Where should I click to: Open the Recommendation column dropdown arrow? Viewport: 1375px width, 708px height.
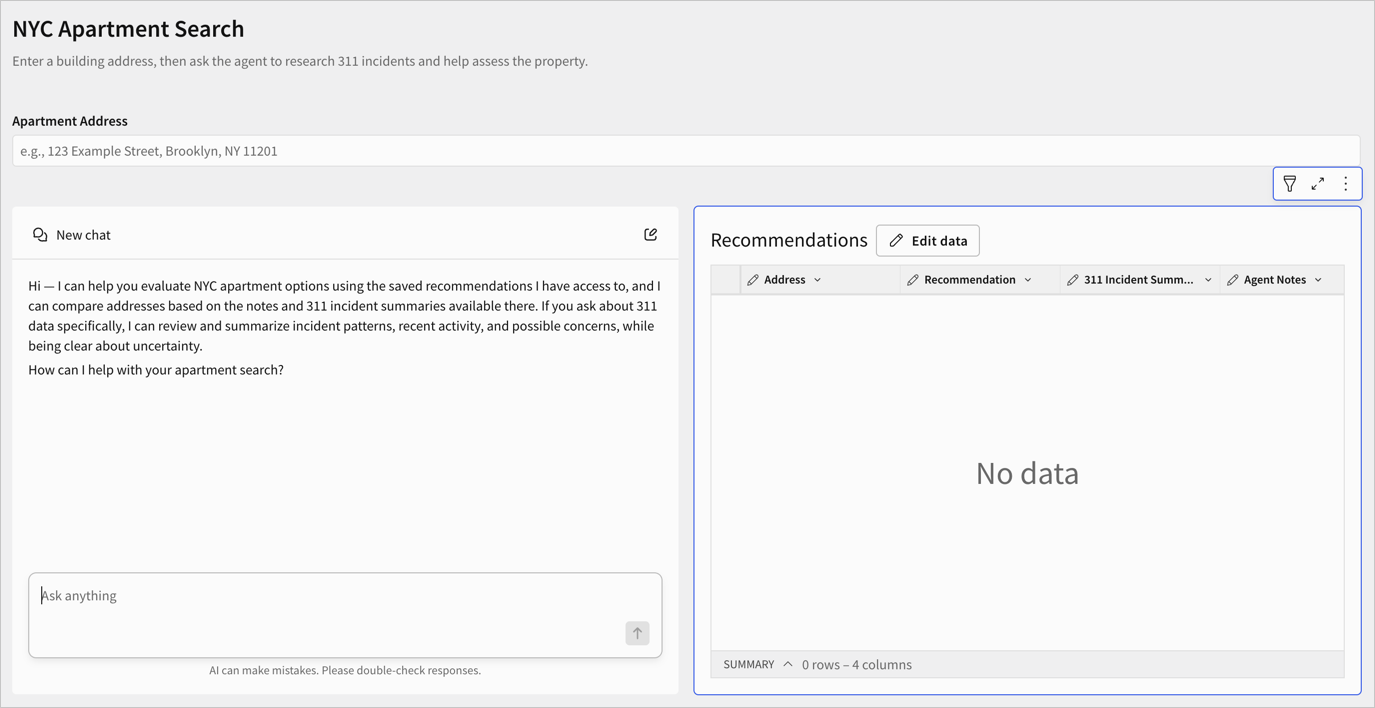[x=1028, y=280]
